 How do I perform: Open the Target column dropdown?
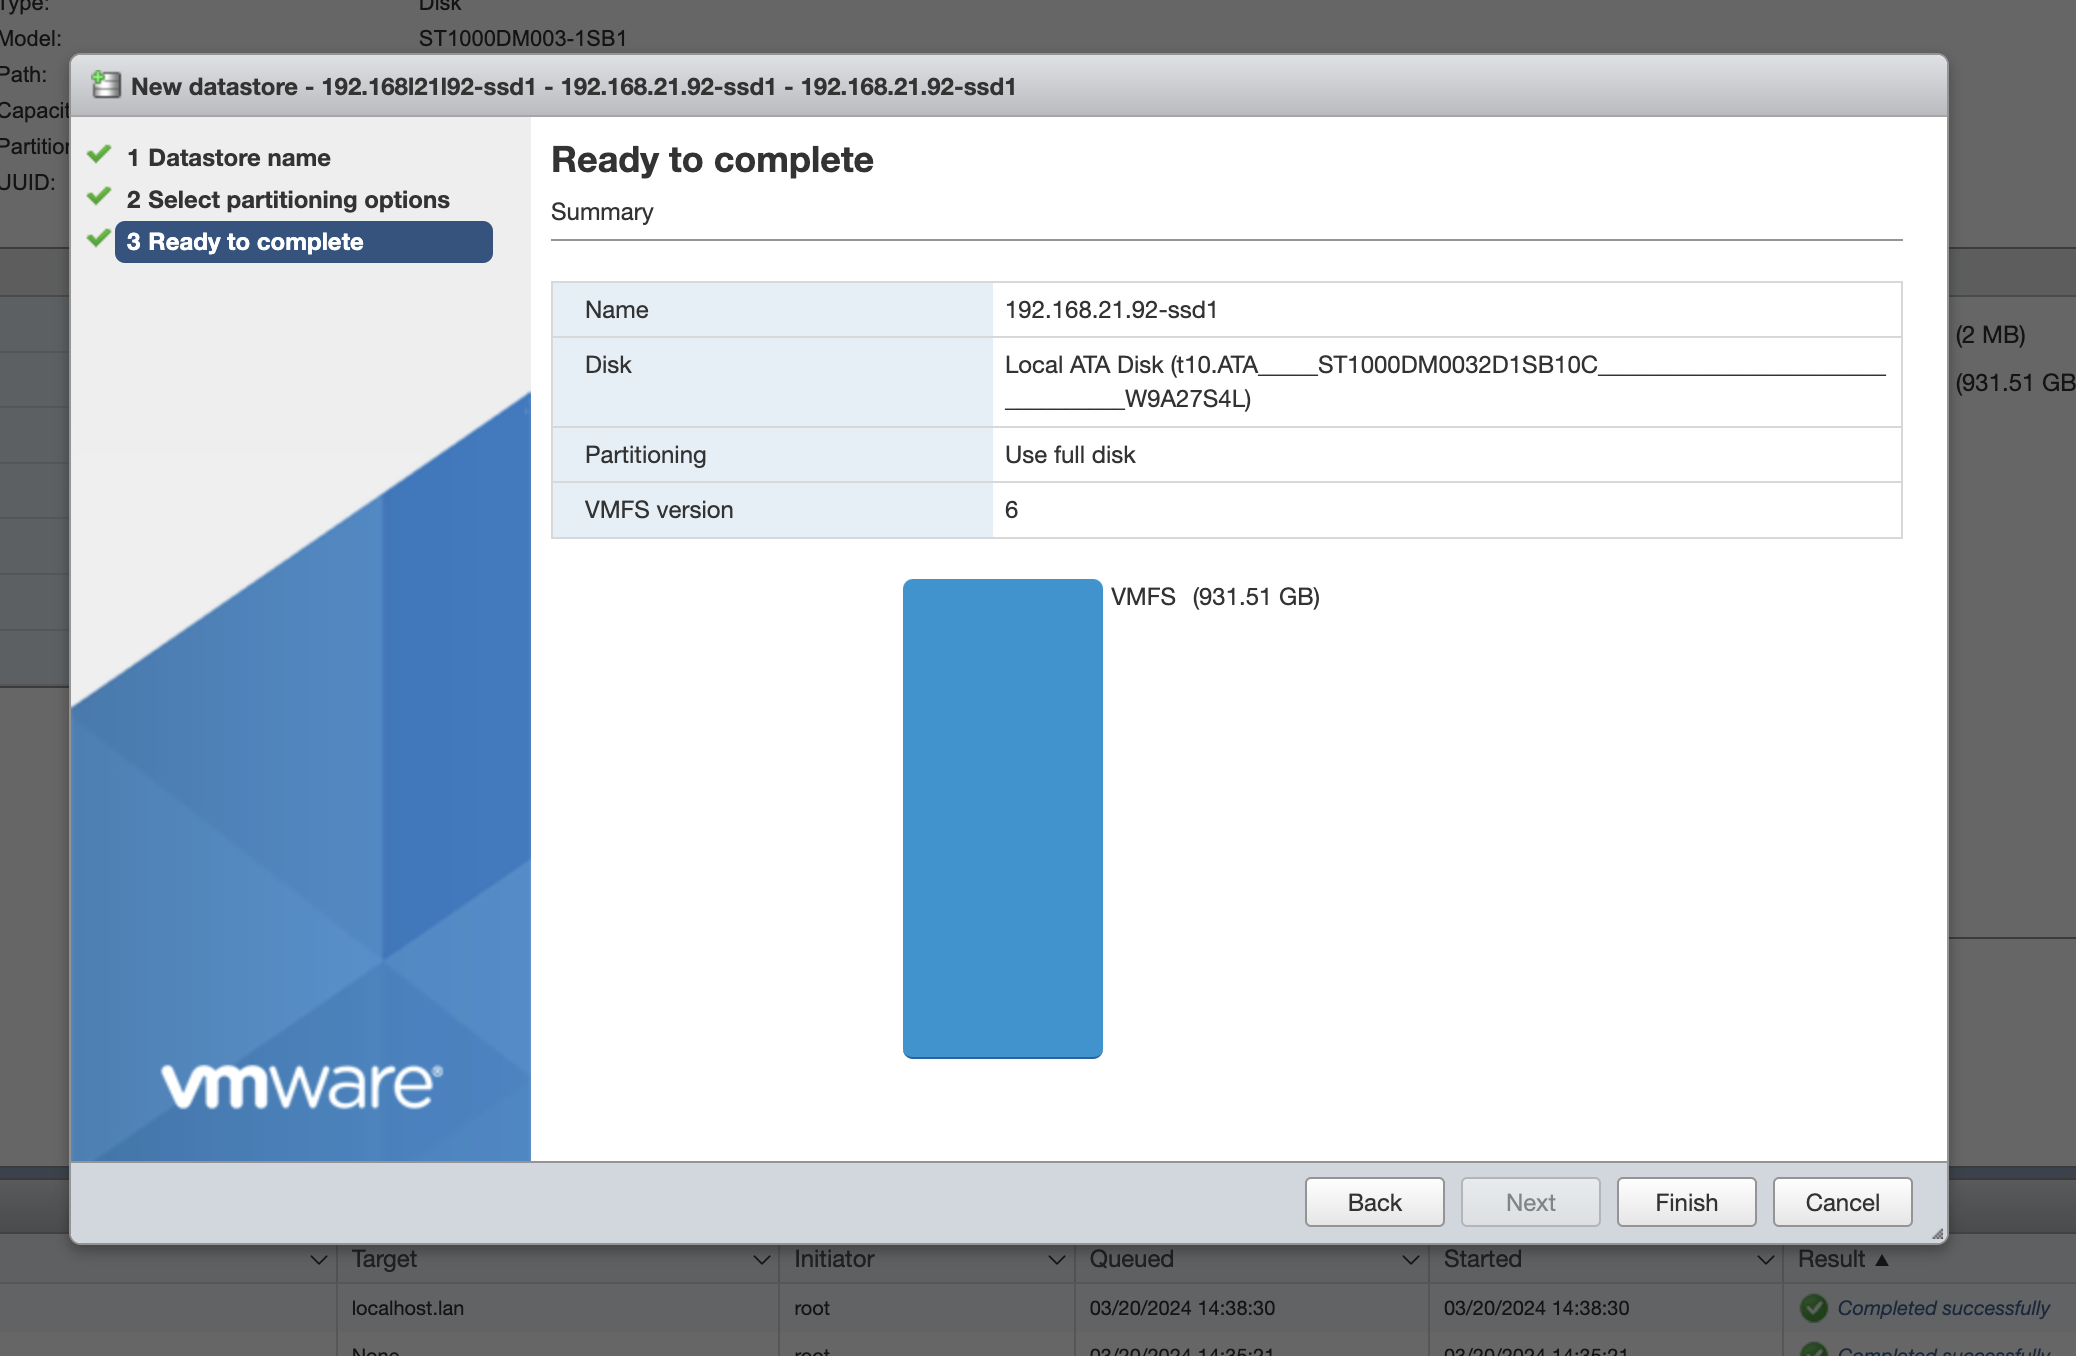click(761, 1260)
